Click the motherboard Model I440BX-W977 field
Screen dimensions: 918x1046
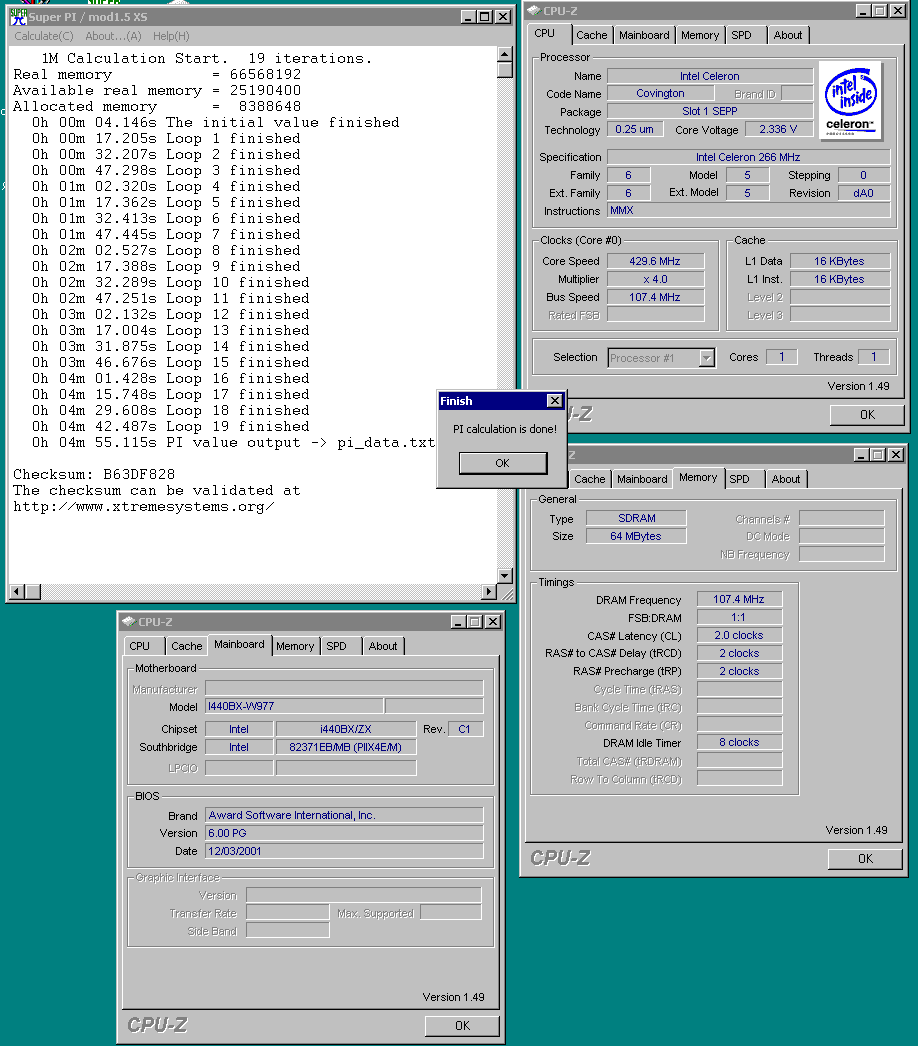tap(294, 706)
